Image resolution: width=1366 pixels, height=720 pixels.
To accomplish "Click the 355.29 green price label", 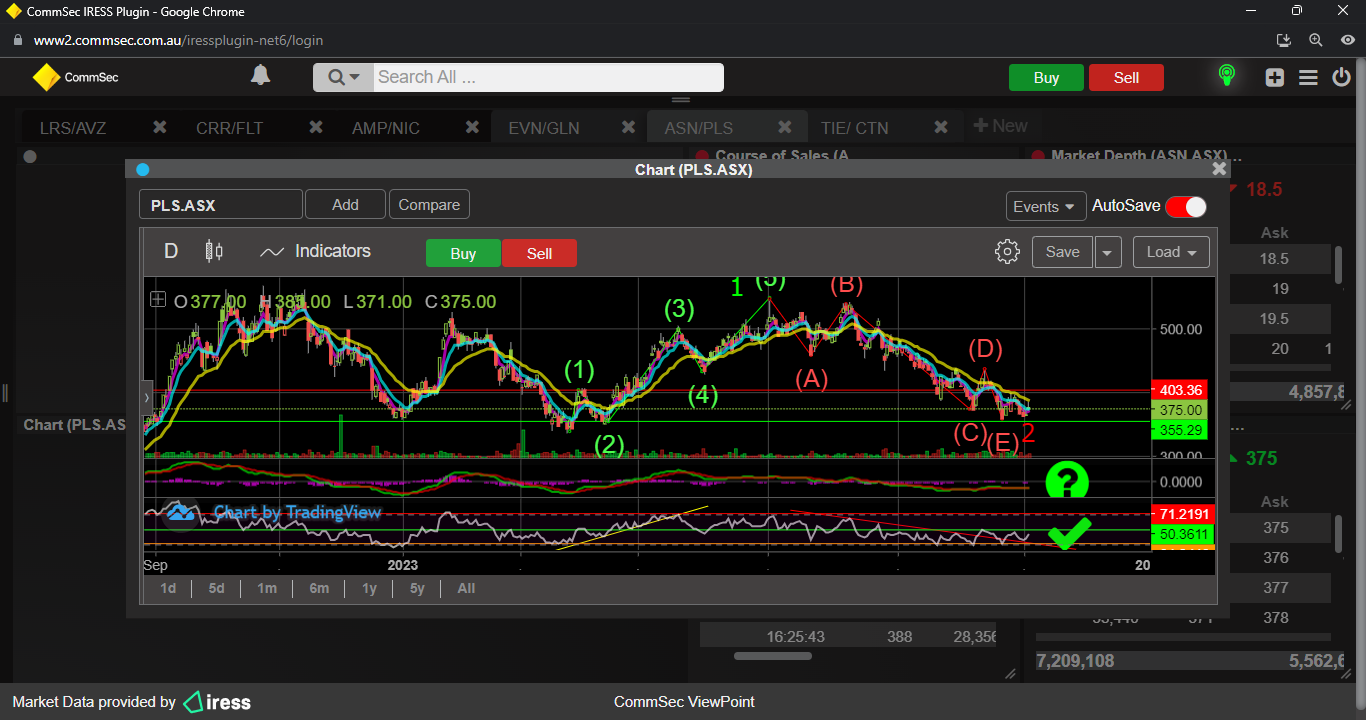I will pos(1180,430).
